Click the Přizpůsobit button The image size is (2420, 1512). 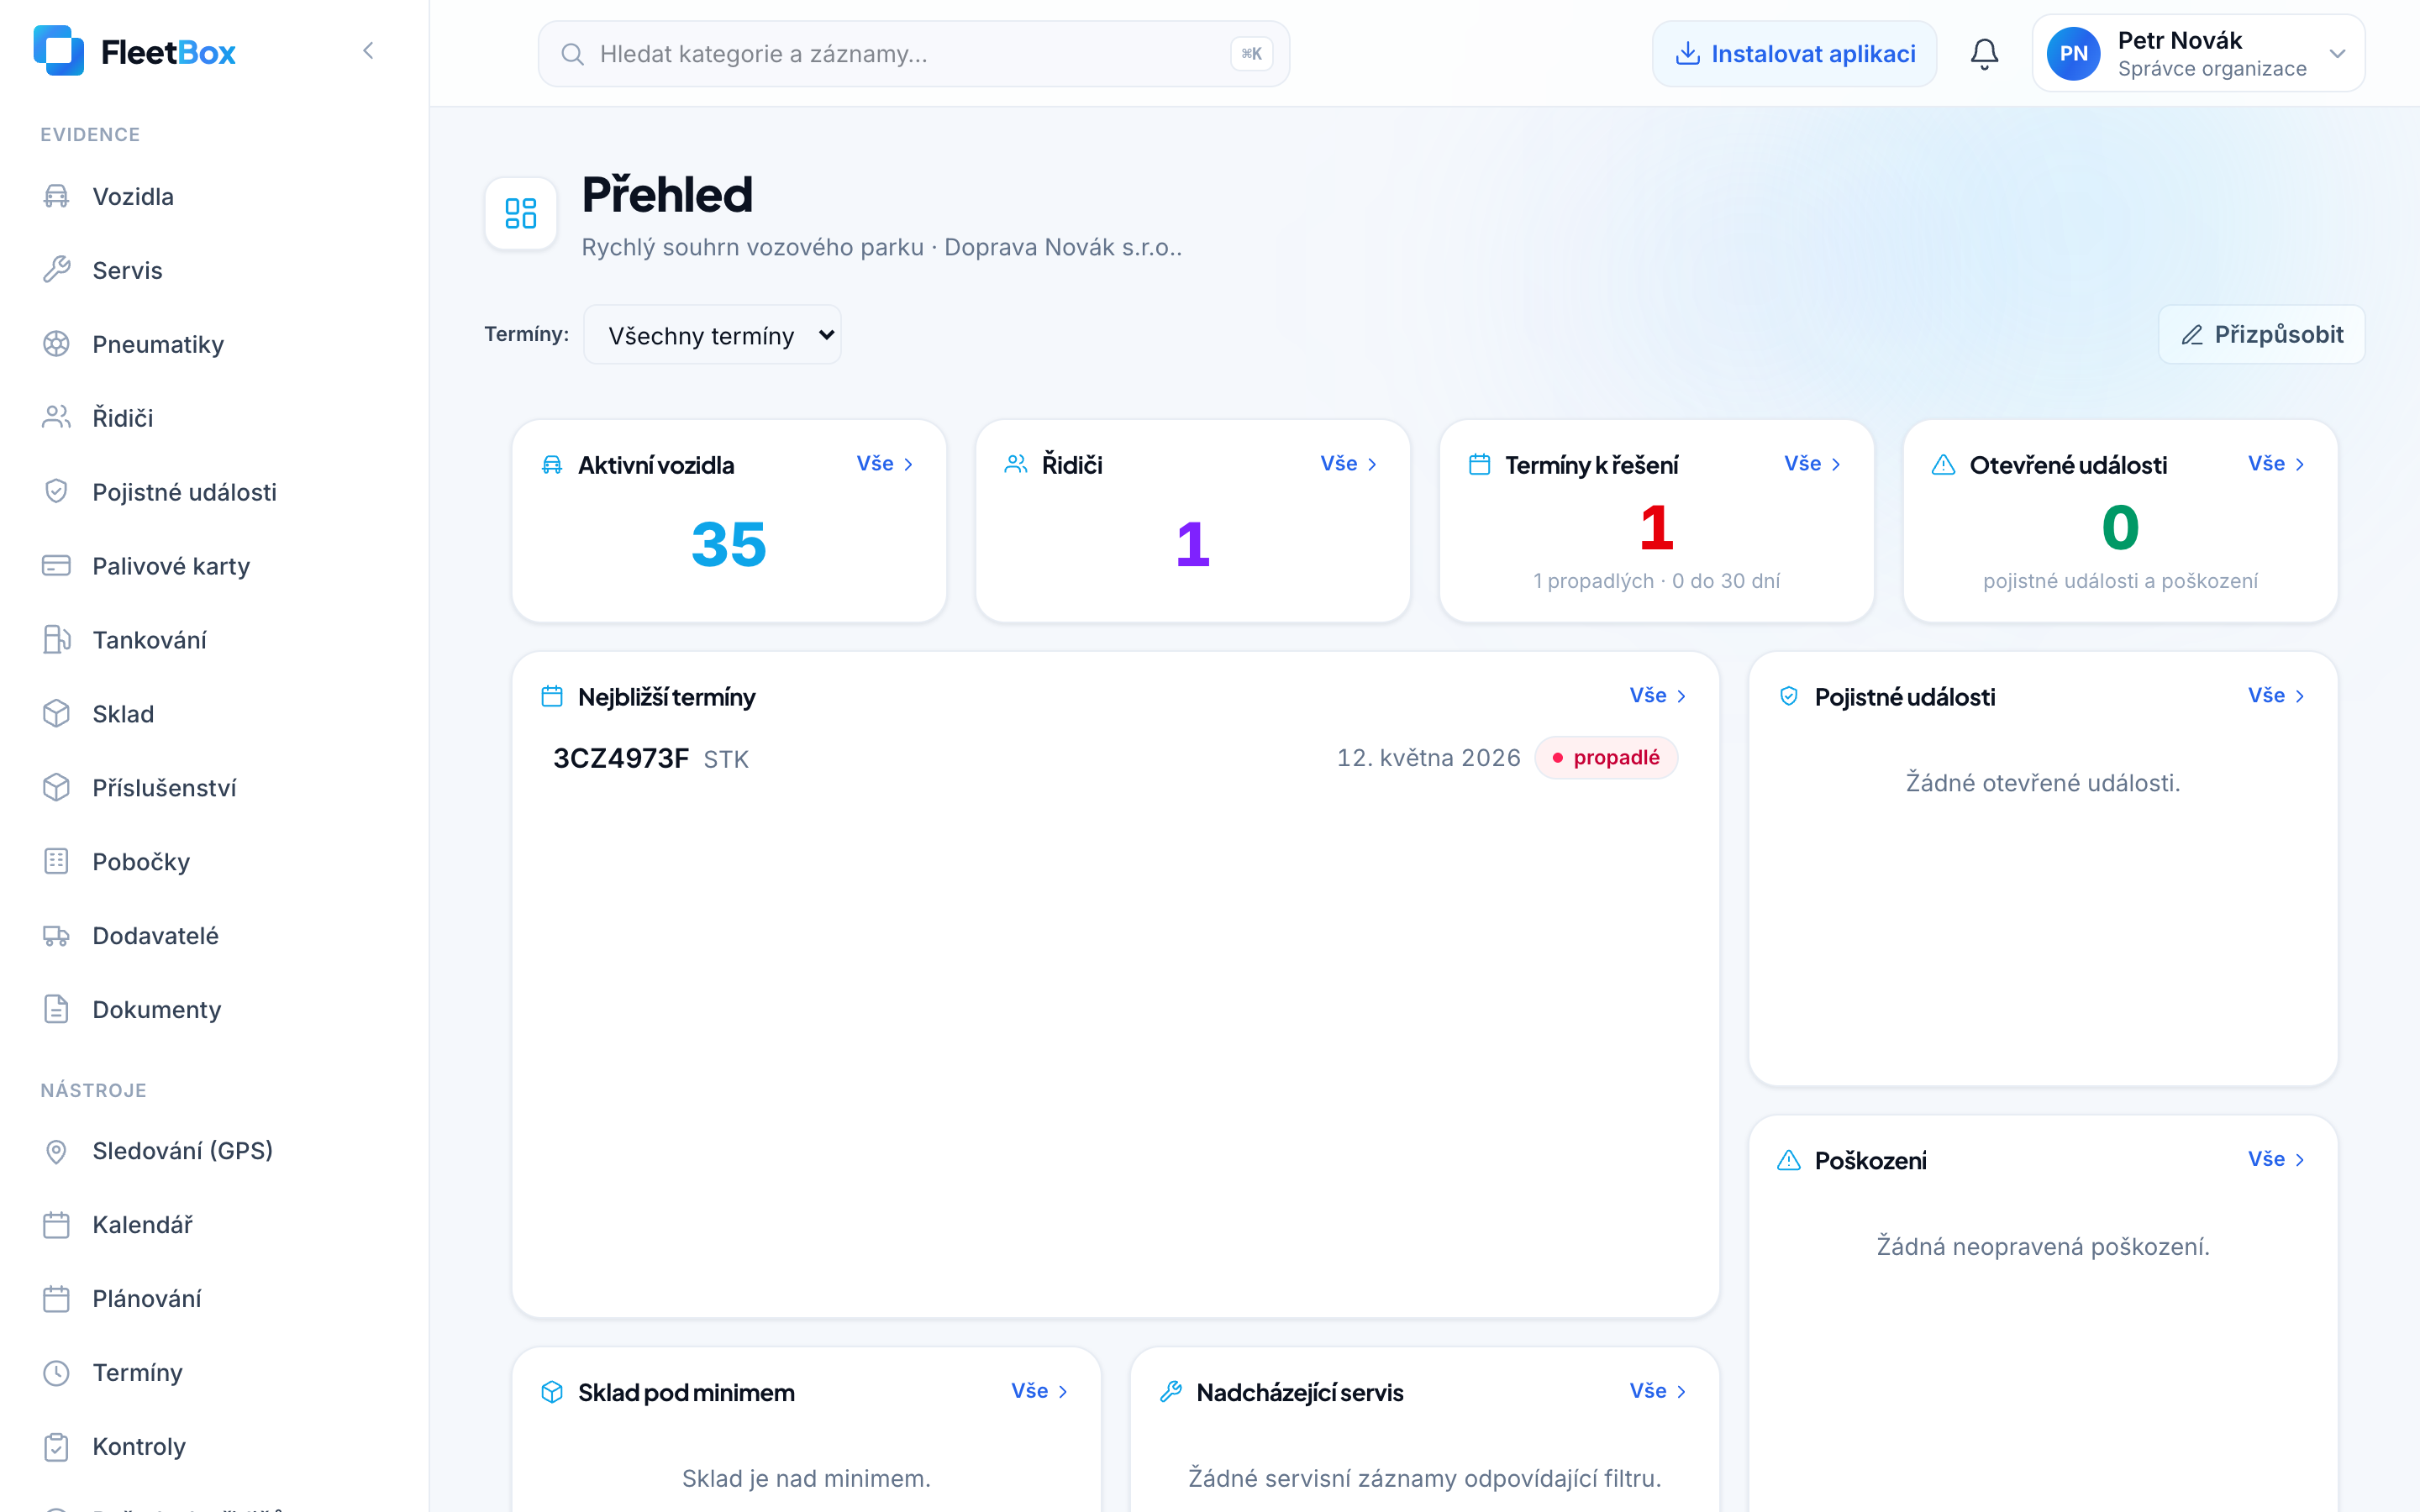tap(2261, 335)
